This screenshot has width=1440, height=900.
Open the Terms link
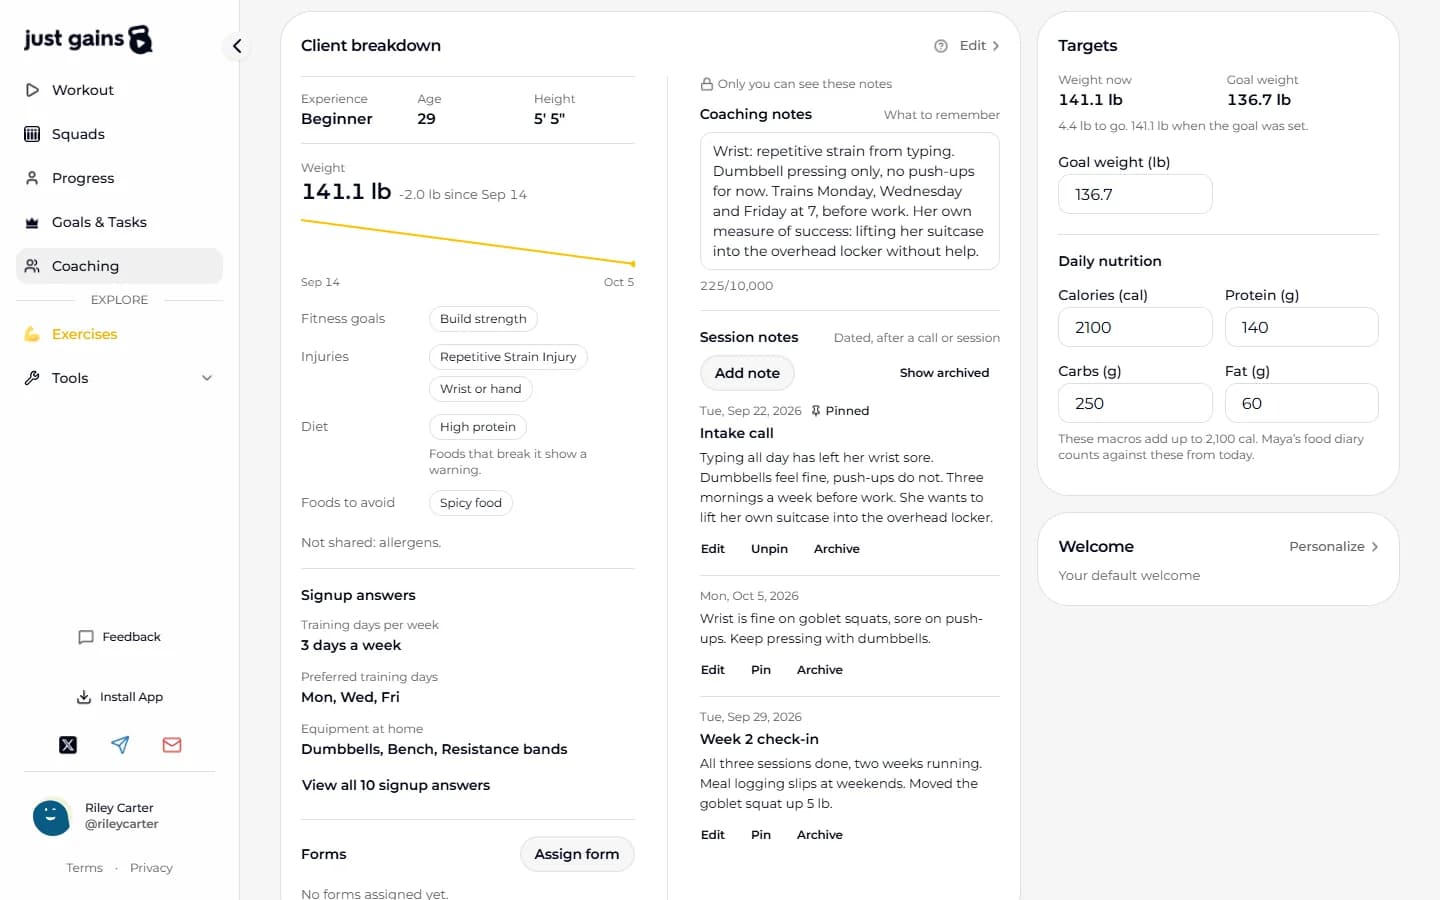84,868
